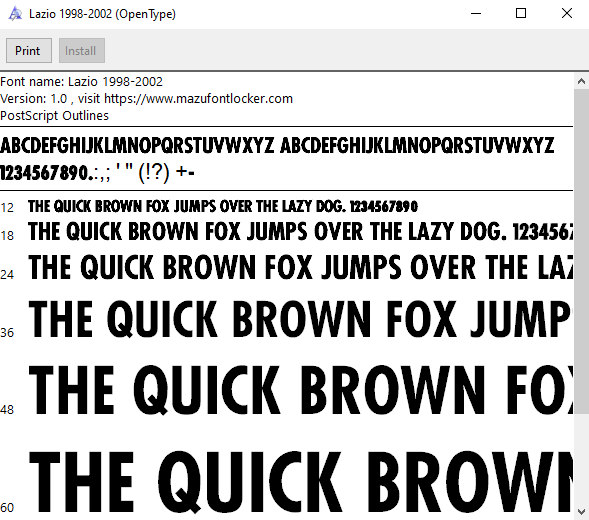Click the size 18 label
589x520 pixels.
7,236
